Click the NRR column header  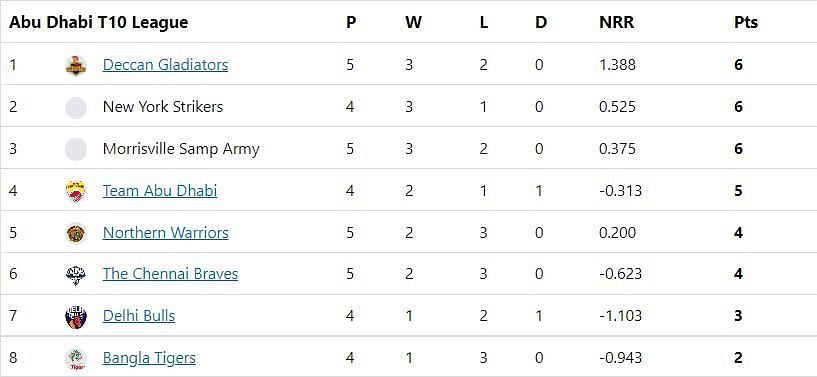[616, 22]
